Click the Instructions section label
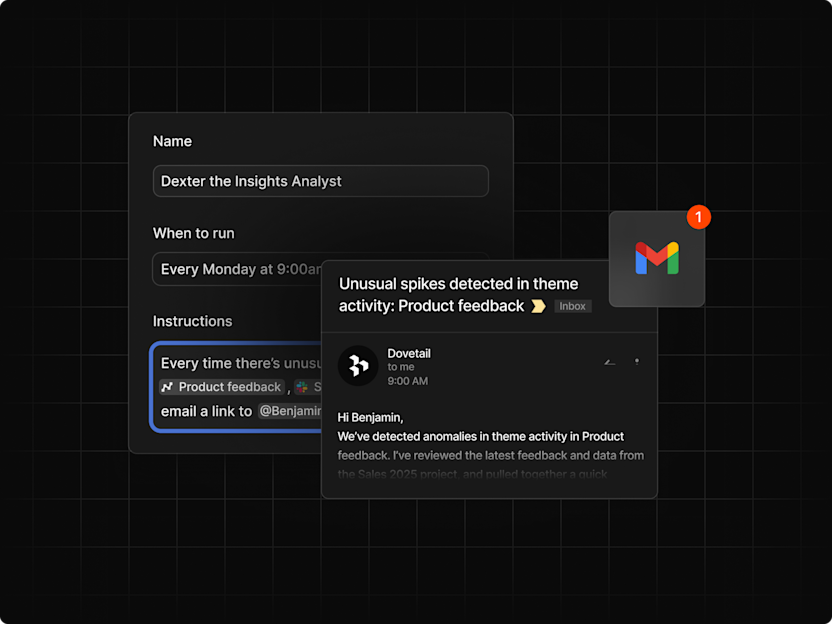Image resolution: width=832 pixels, height=624 pixels. (x=193, y=321)
